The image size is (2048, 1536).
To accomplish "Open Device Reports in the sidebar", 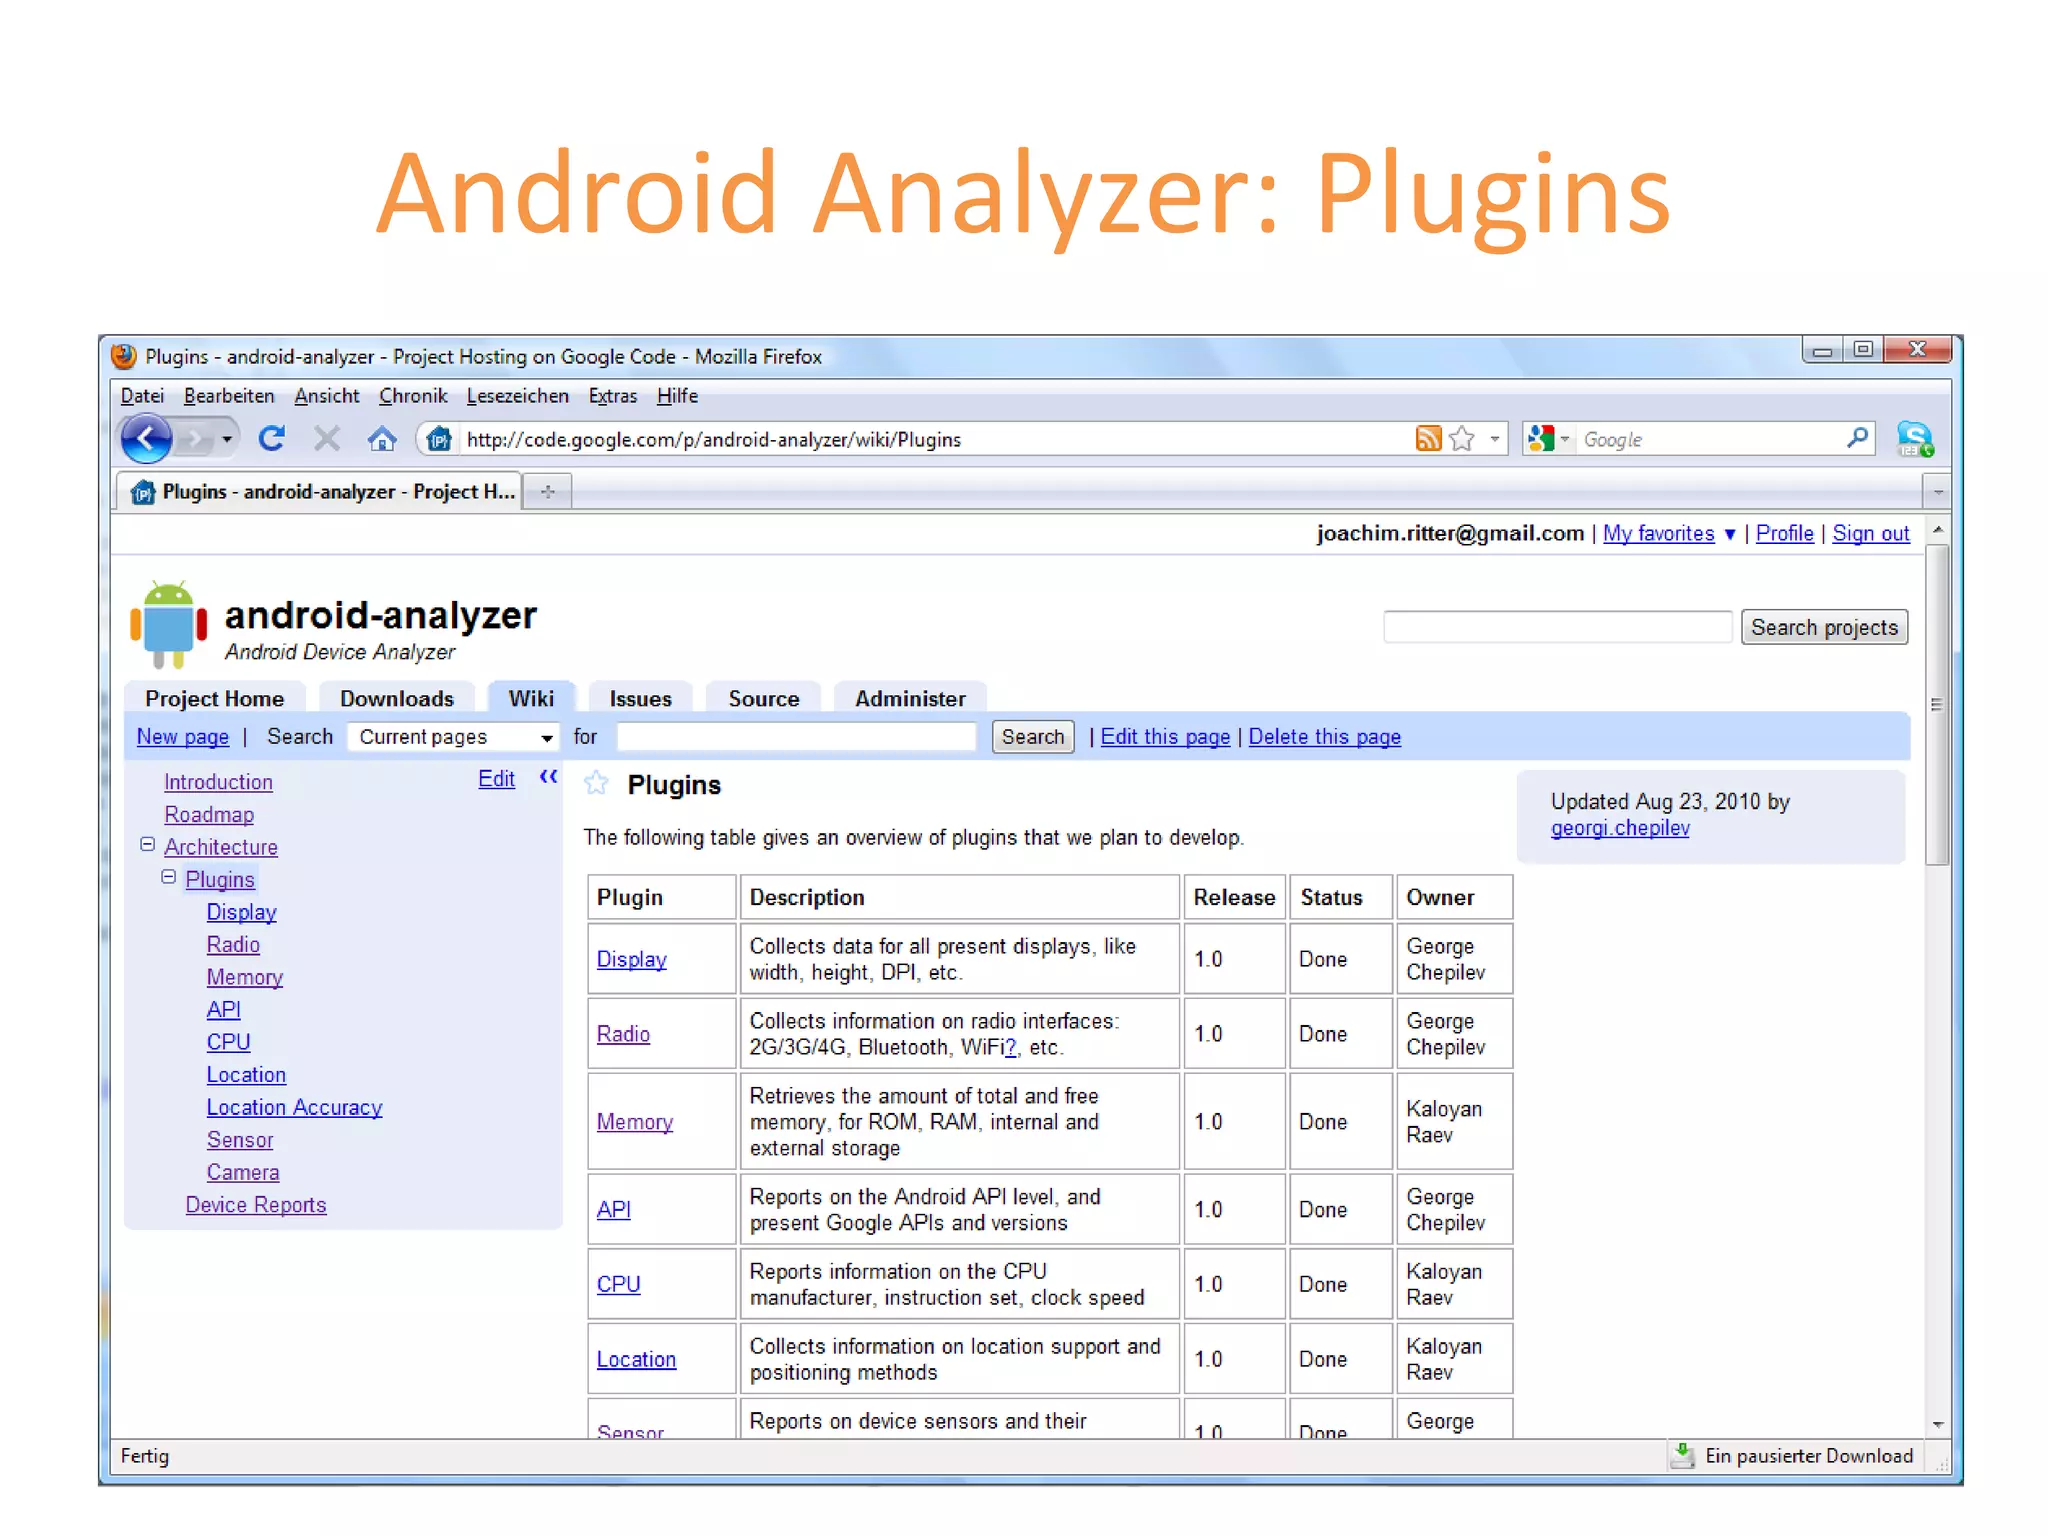I will [x=256, y=1205].
